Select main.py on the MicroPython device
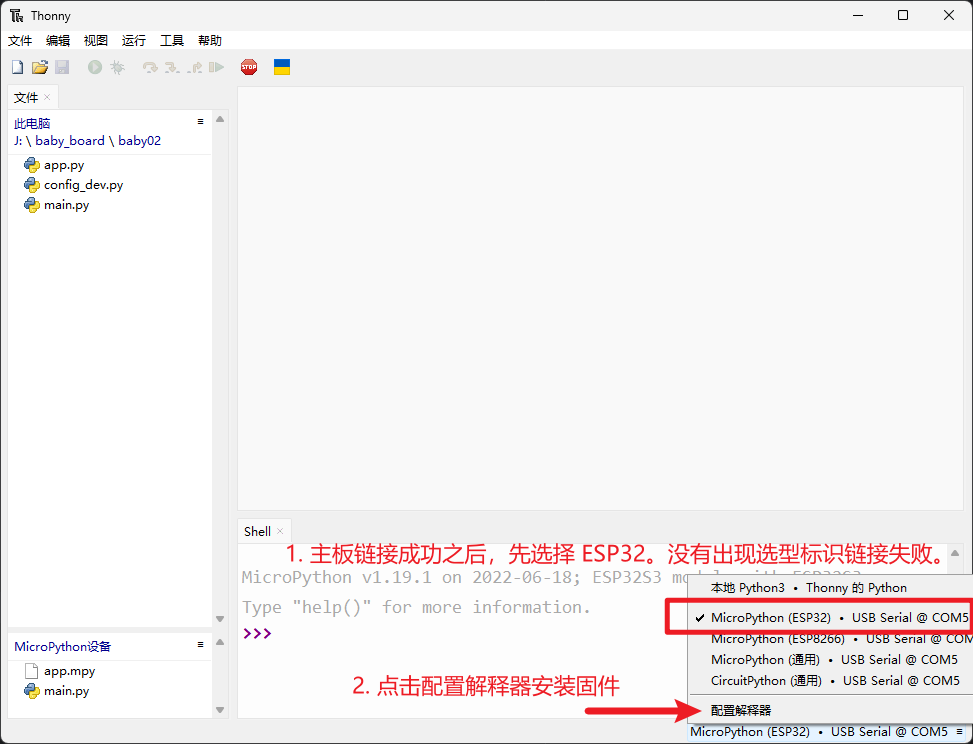Viewport: 973px width, 744px height. 66,691
